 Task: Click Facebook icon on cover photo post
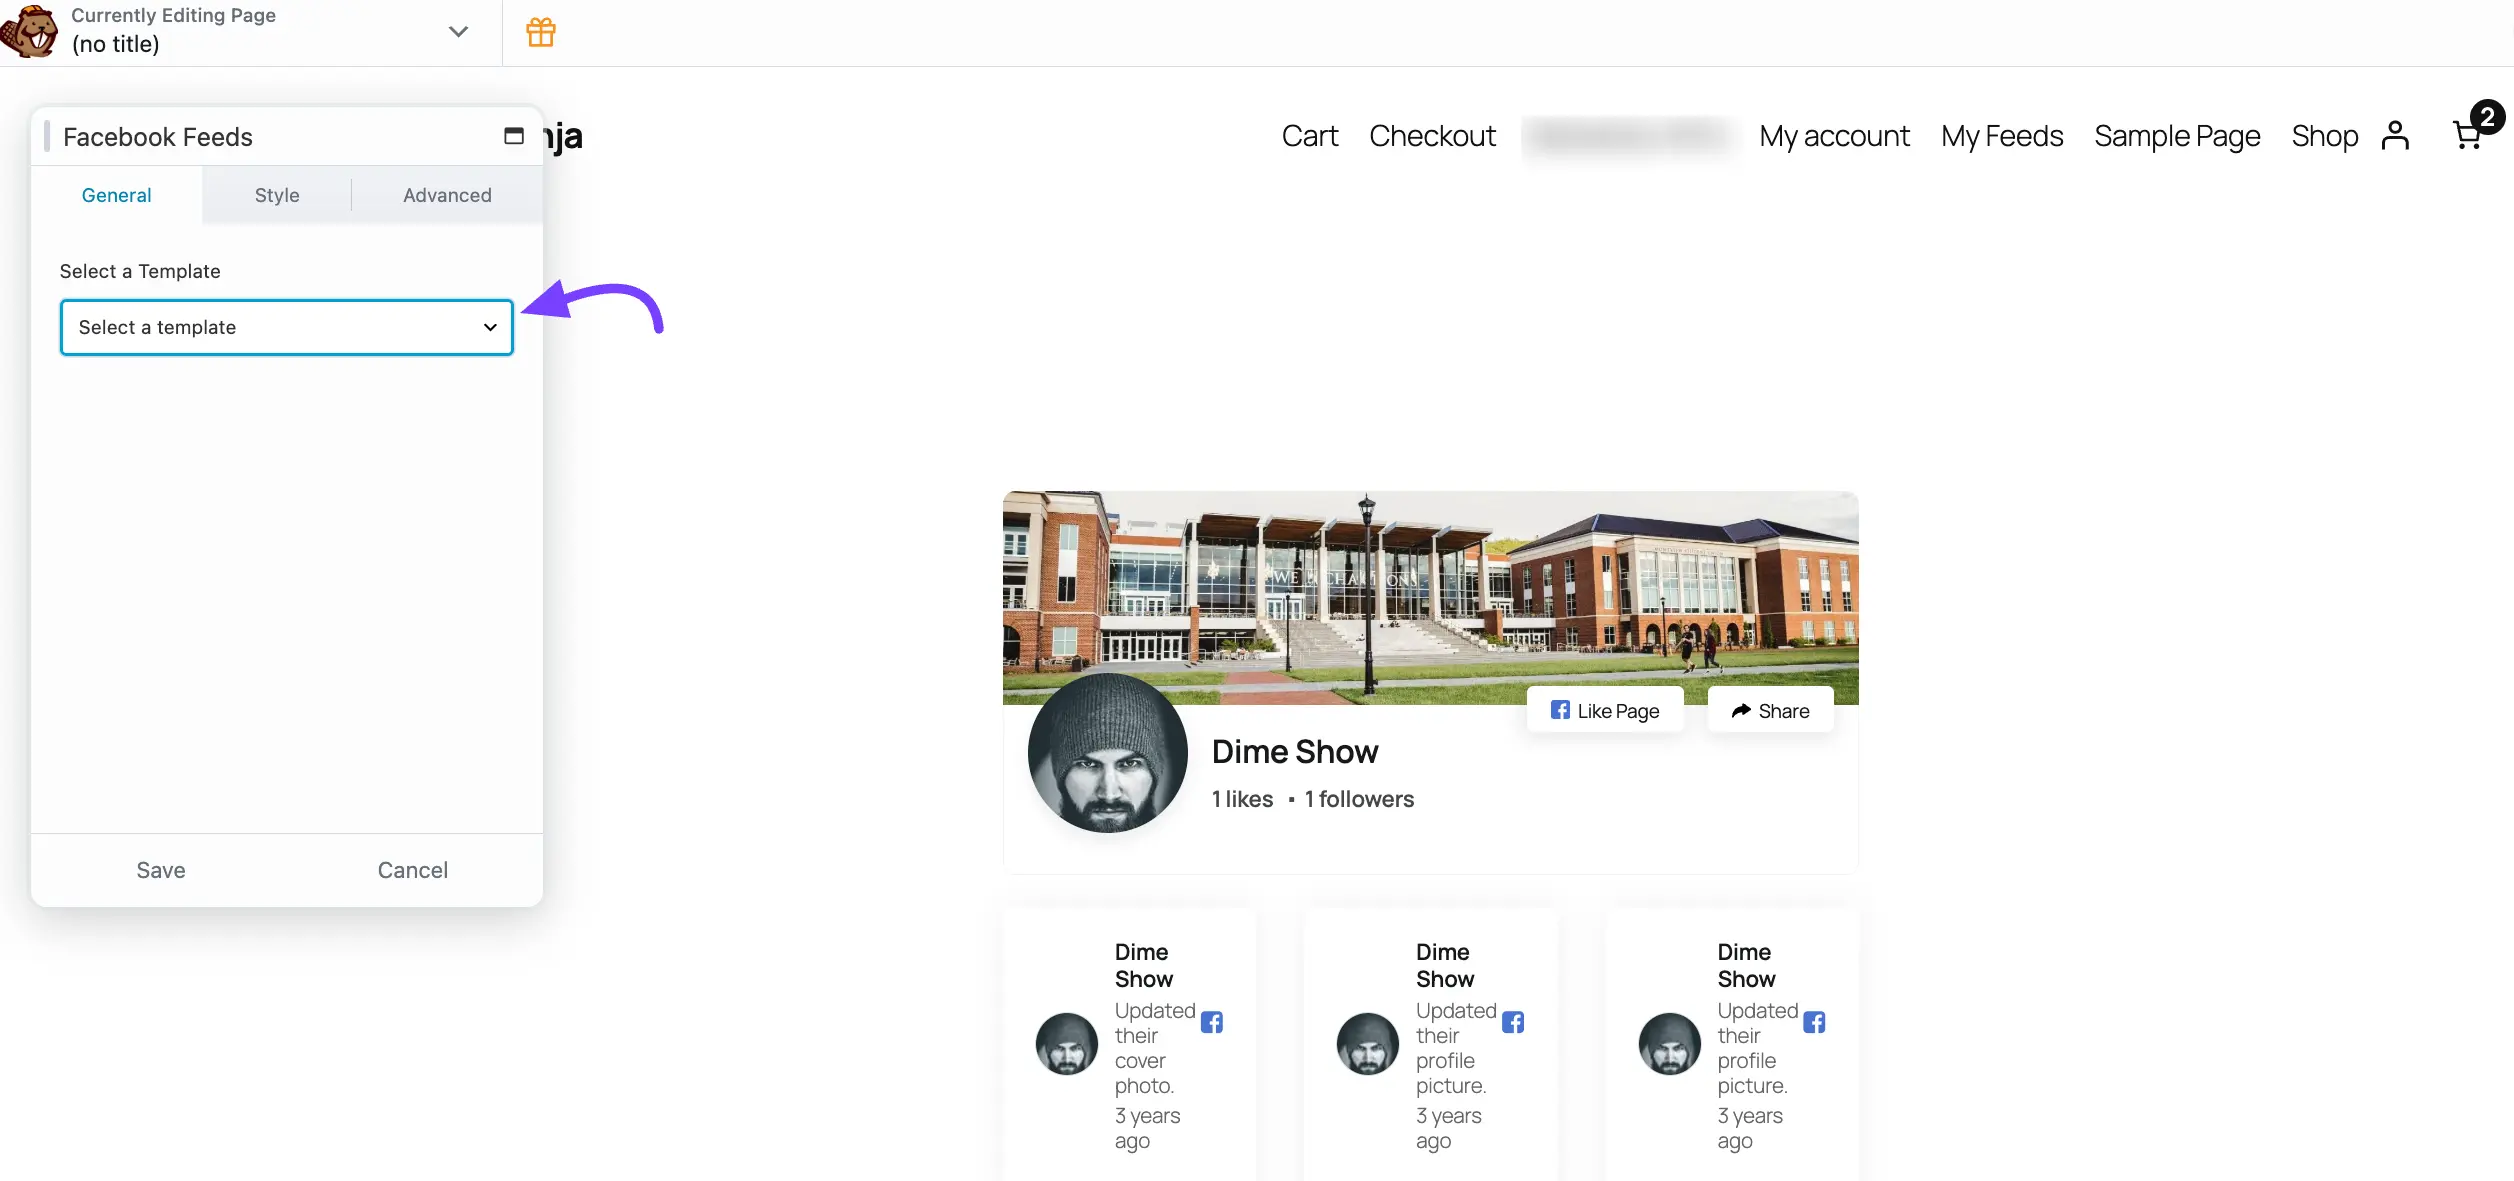coord(1212,1022)
